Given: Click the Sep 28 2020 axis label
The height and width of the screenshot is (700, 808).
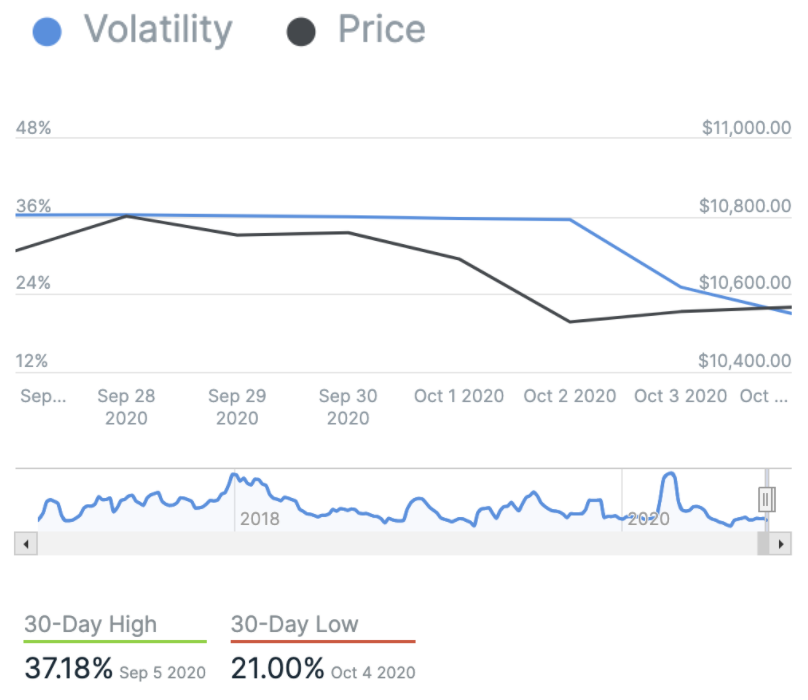Looking at the screenshot, I should point(126,407).
